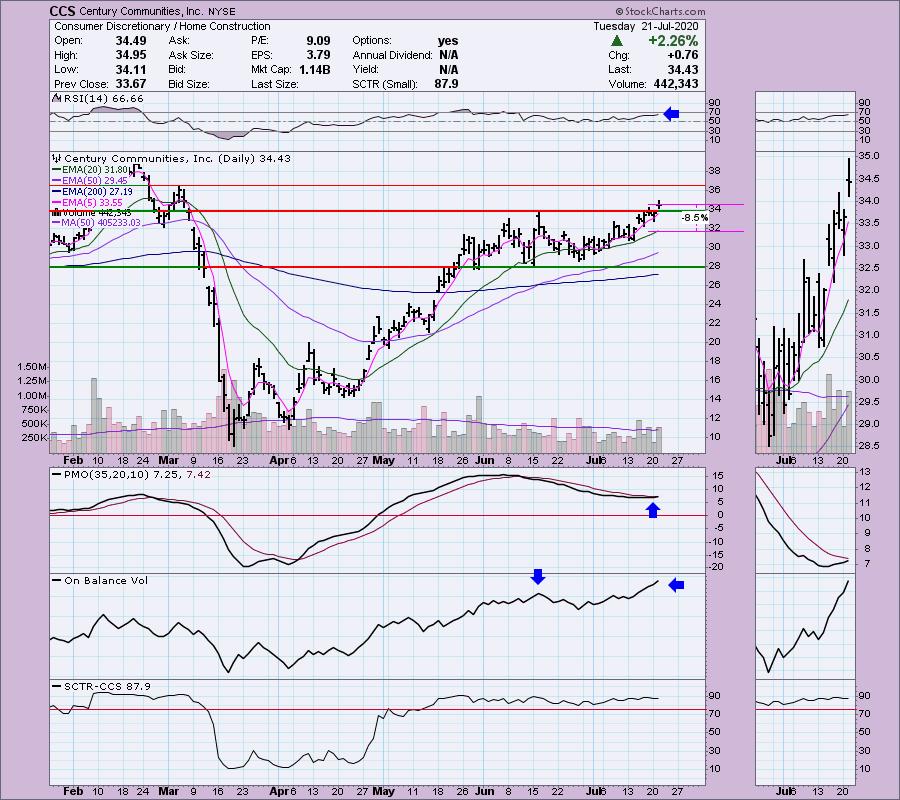Image resolution: width=900 pixels, height=800 pixels.
Task: Click the EMA(20) 31.80 legend entry
Action: [90, 170]
